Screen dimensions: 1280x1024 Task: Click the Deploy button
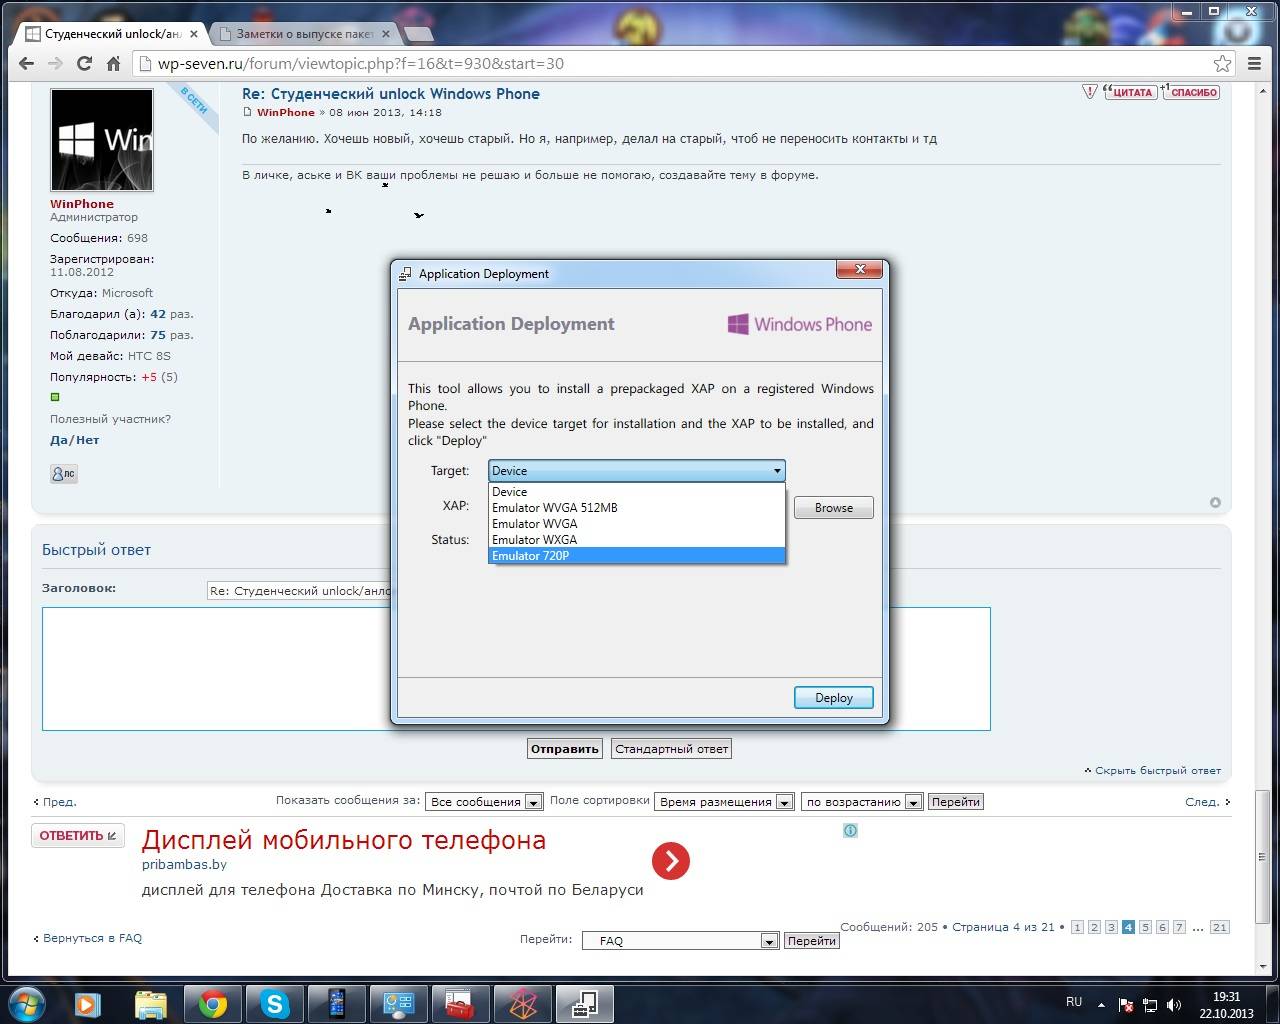[x=834, y=697]
